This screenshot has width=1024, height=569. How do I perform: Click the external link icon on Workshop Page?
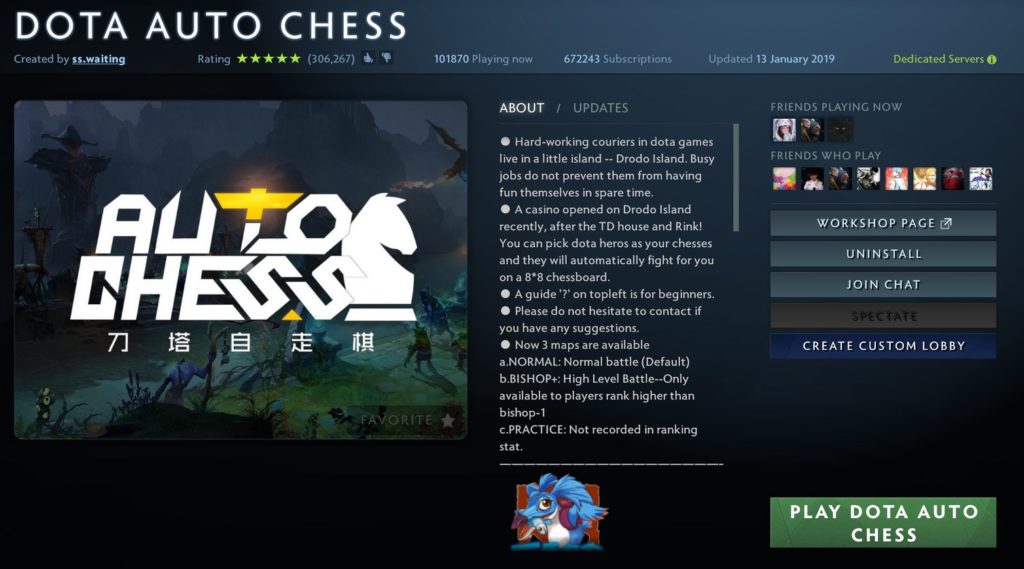[x=946, y=223]
